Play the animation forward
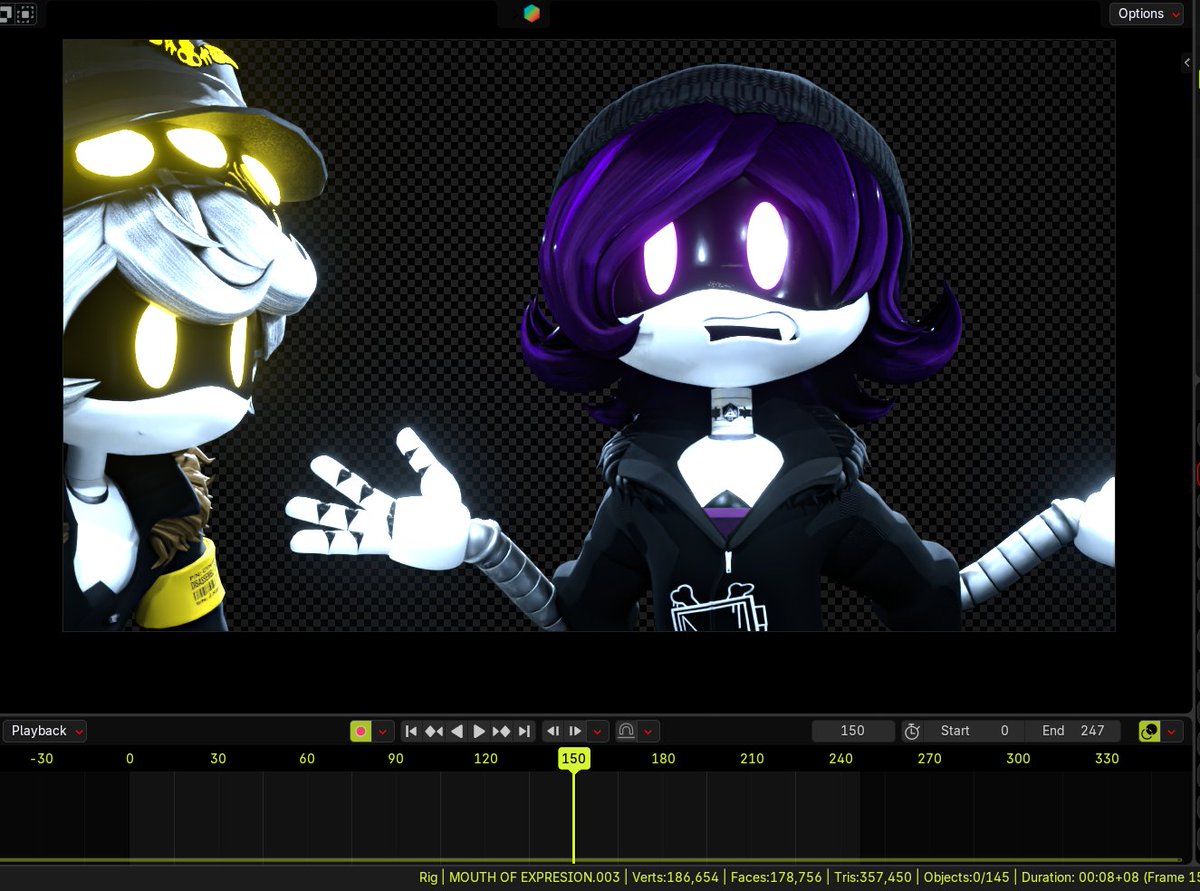 click(479, 731)
